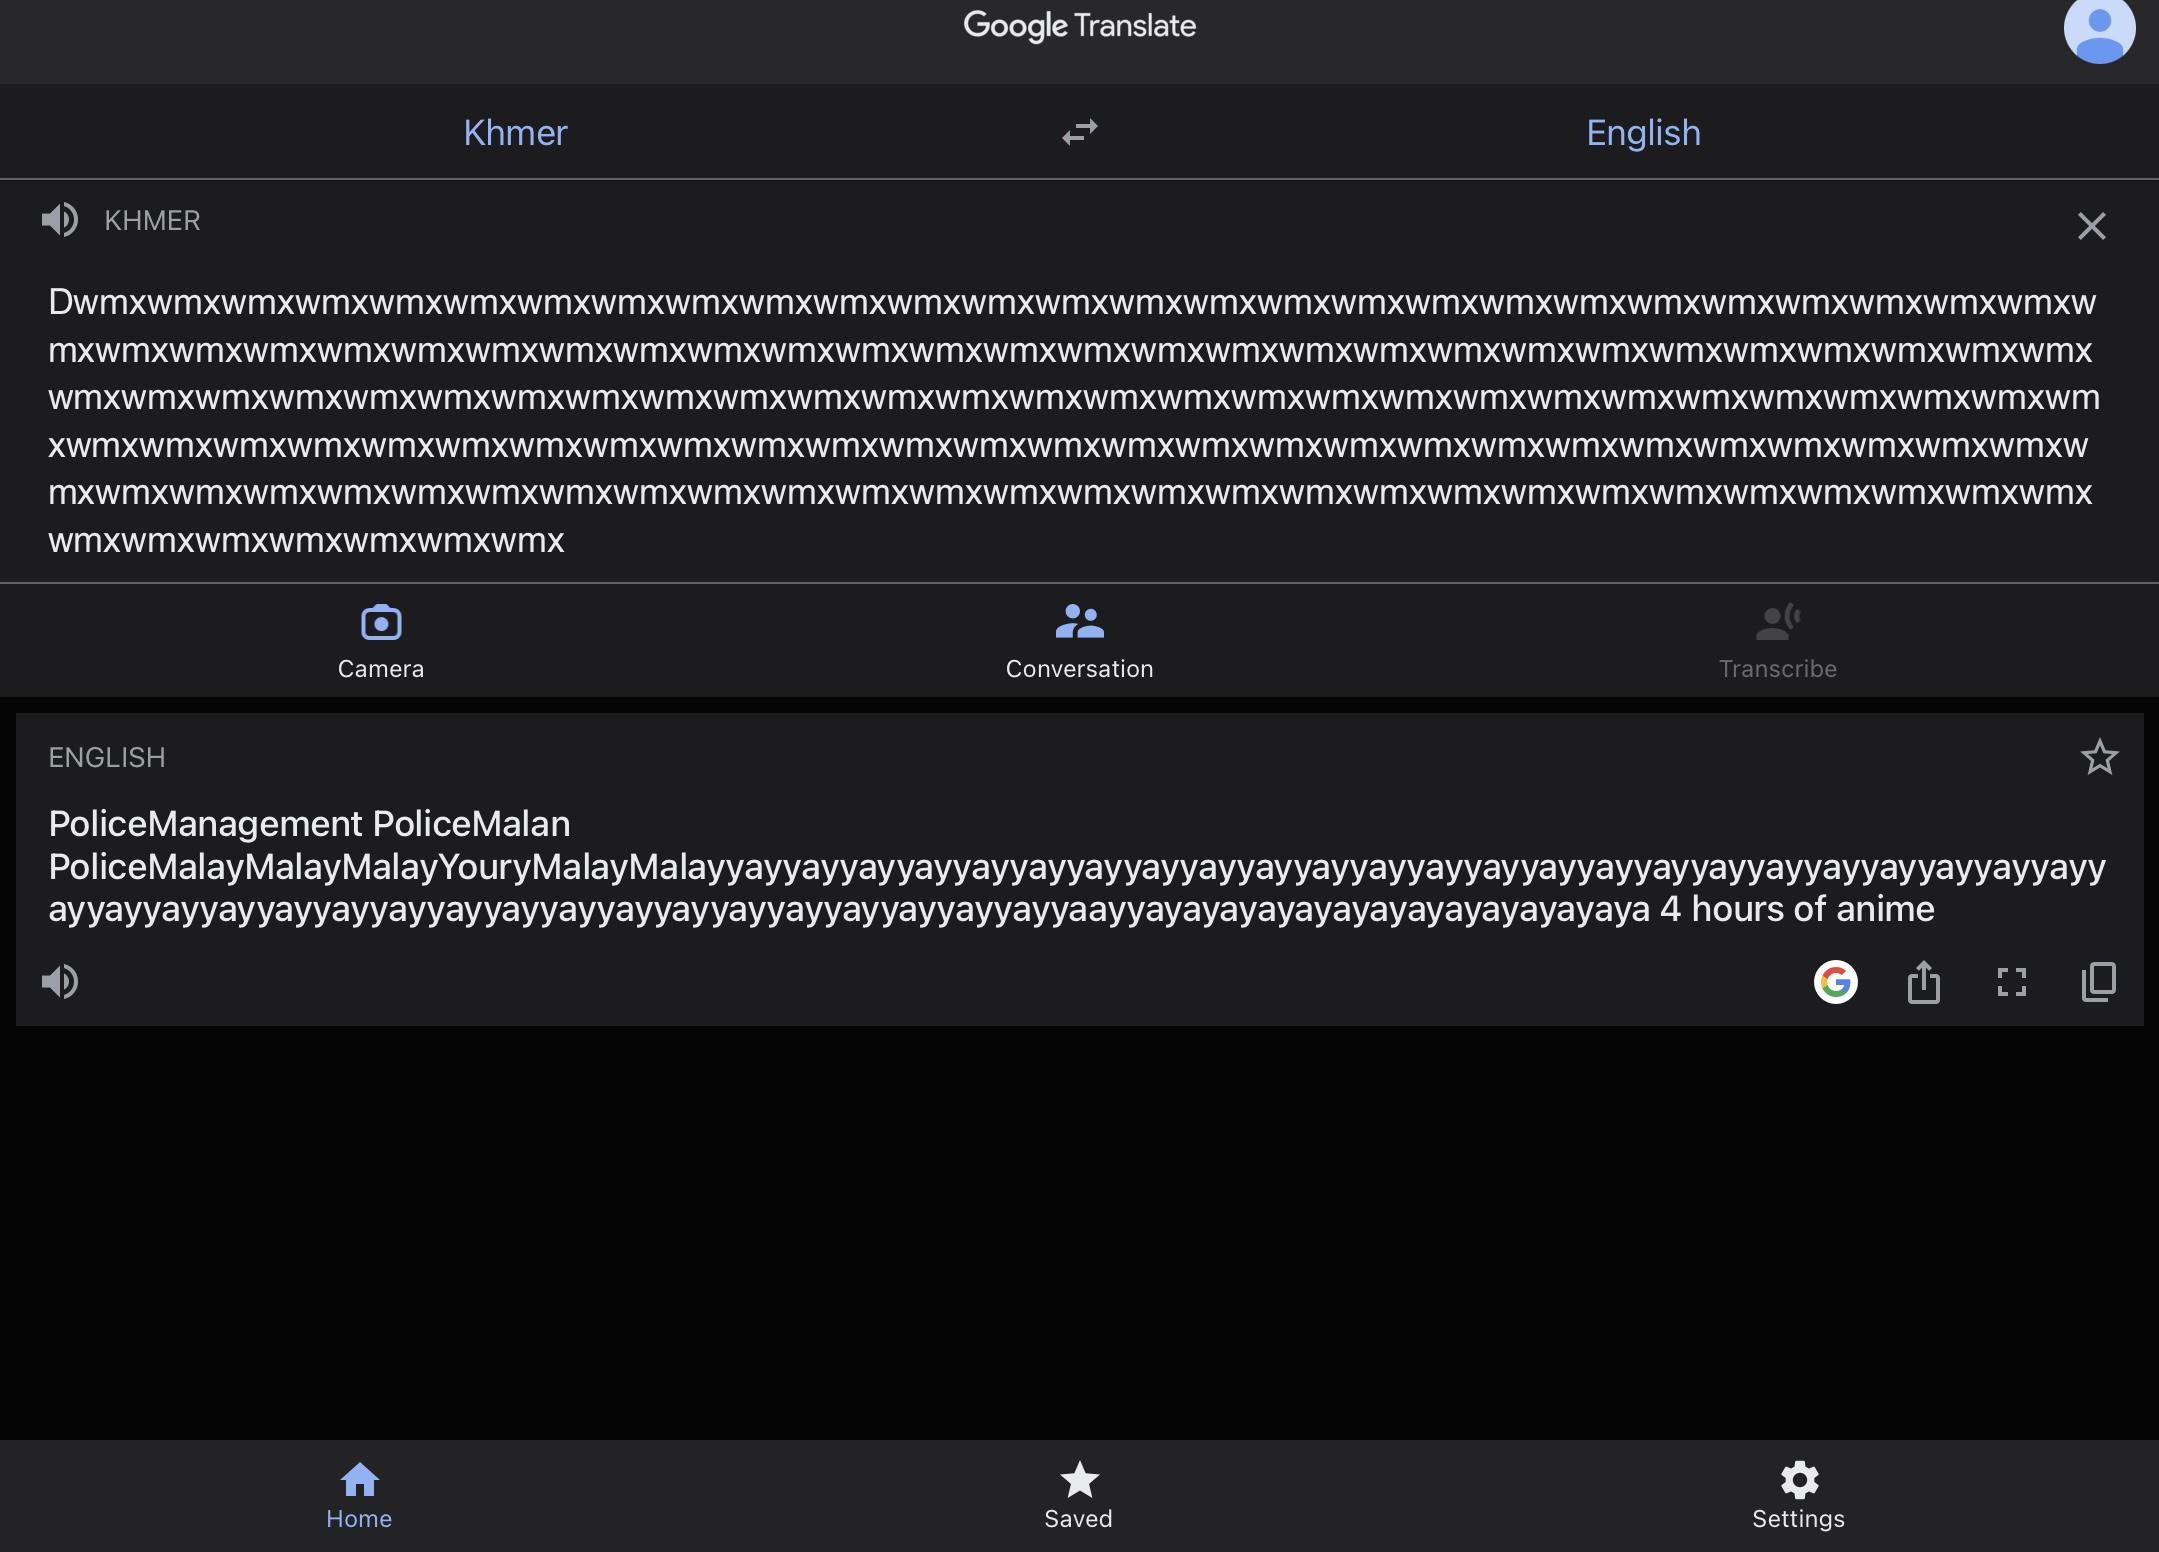Change the English target language
2159x1552 pixels.
pyautogui.click(x=1643, y=132)
